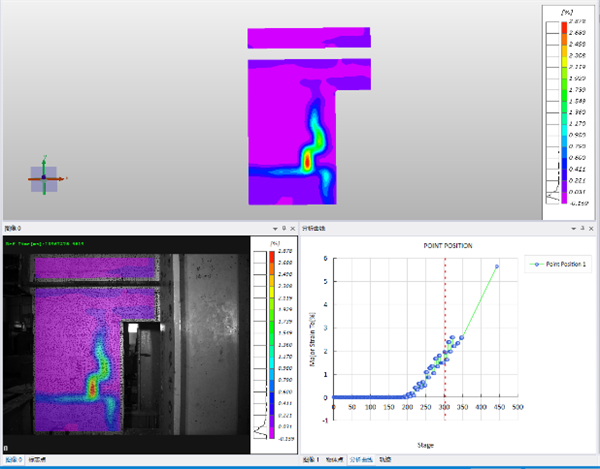Open the 图像 0 panel options dropdown arrow

pyautogui.click(x=273, y=229)
